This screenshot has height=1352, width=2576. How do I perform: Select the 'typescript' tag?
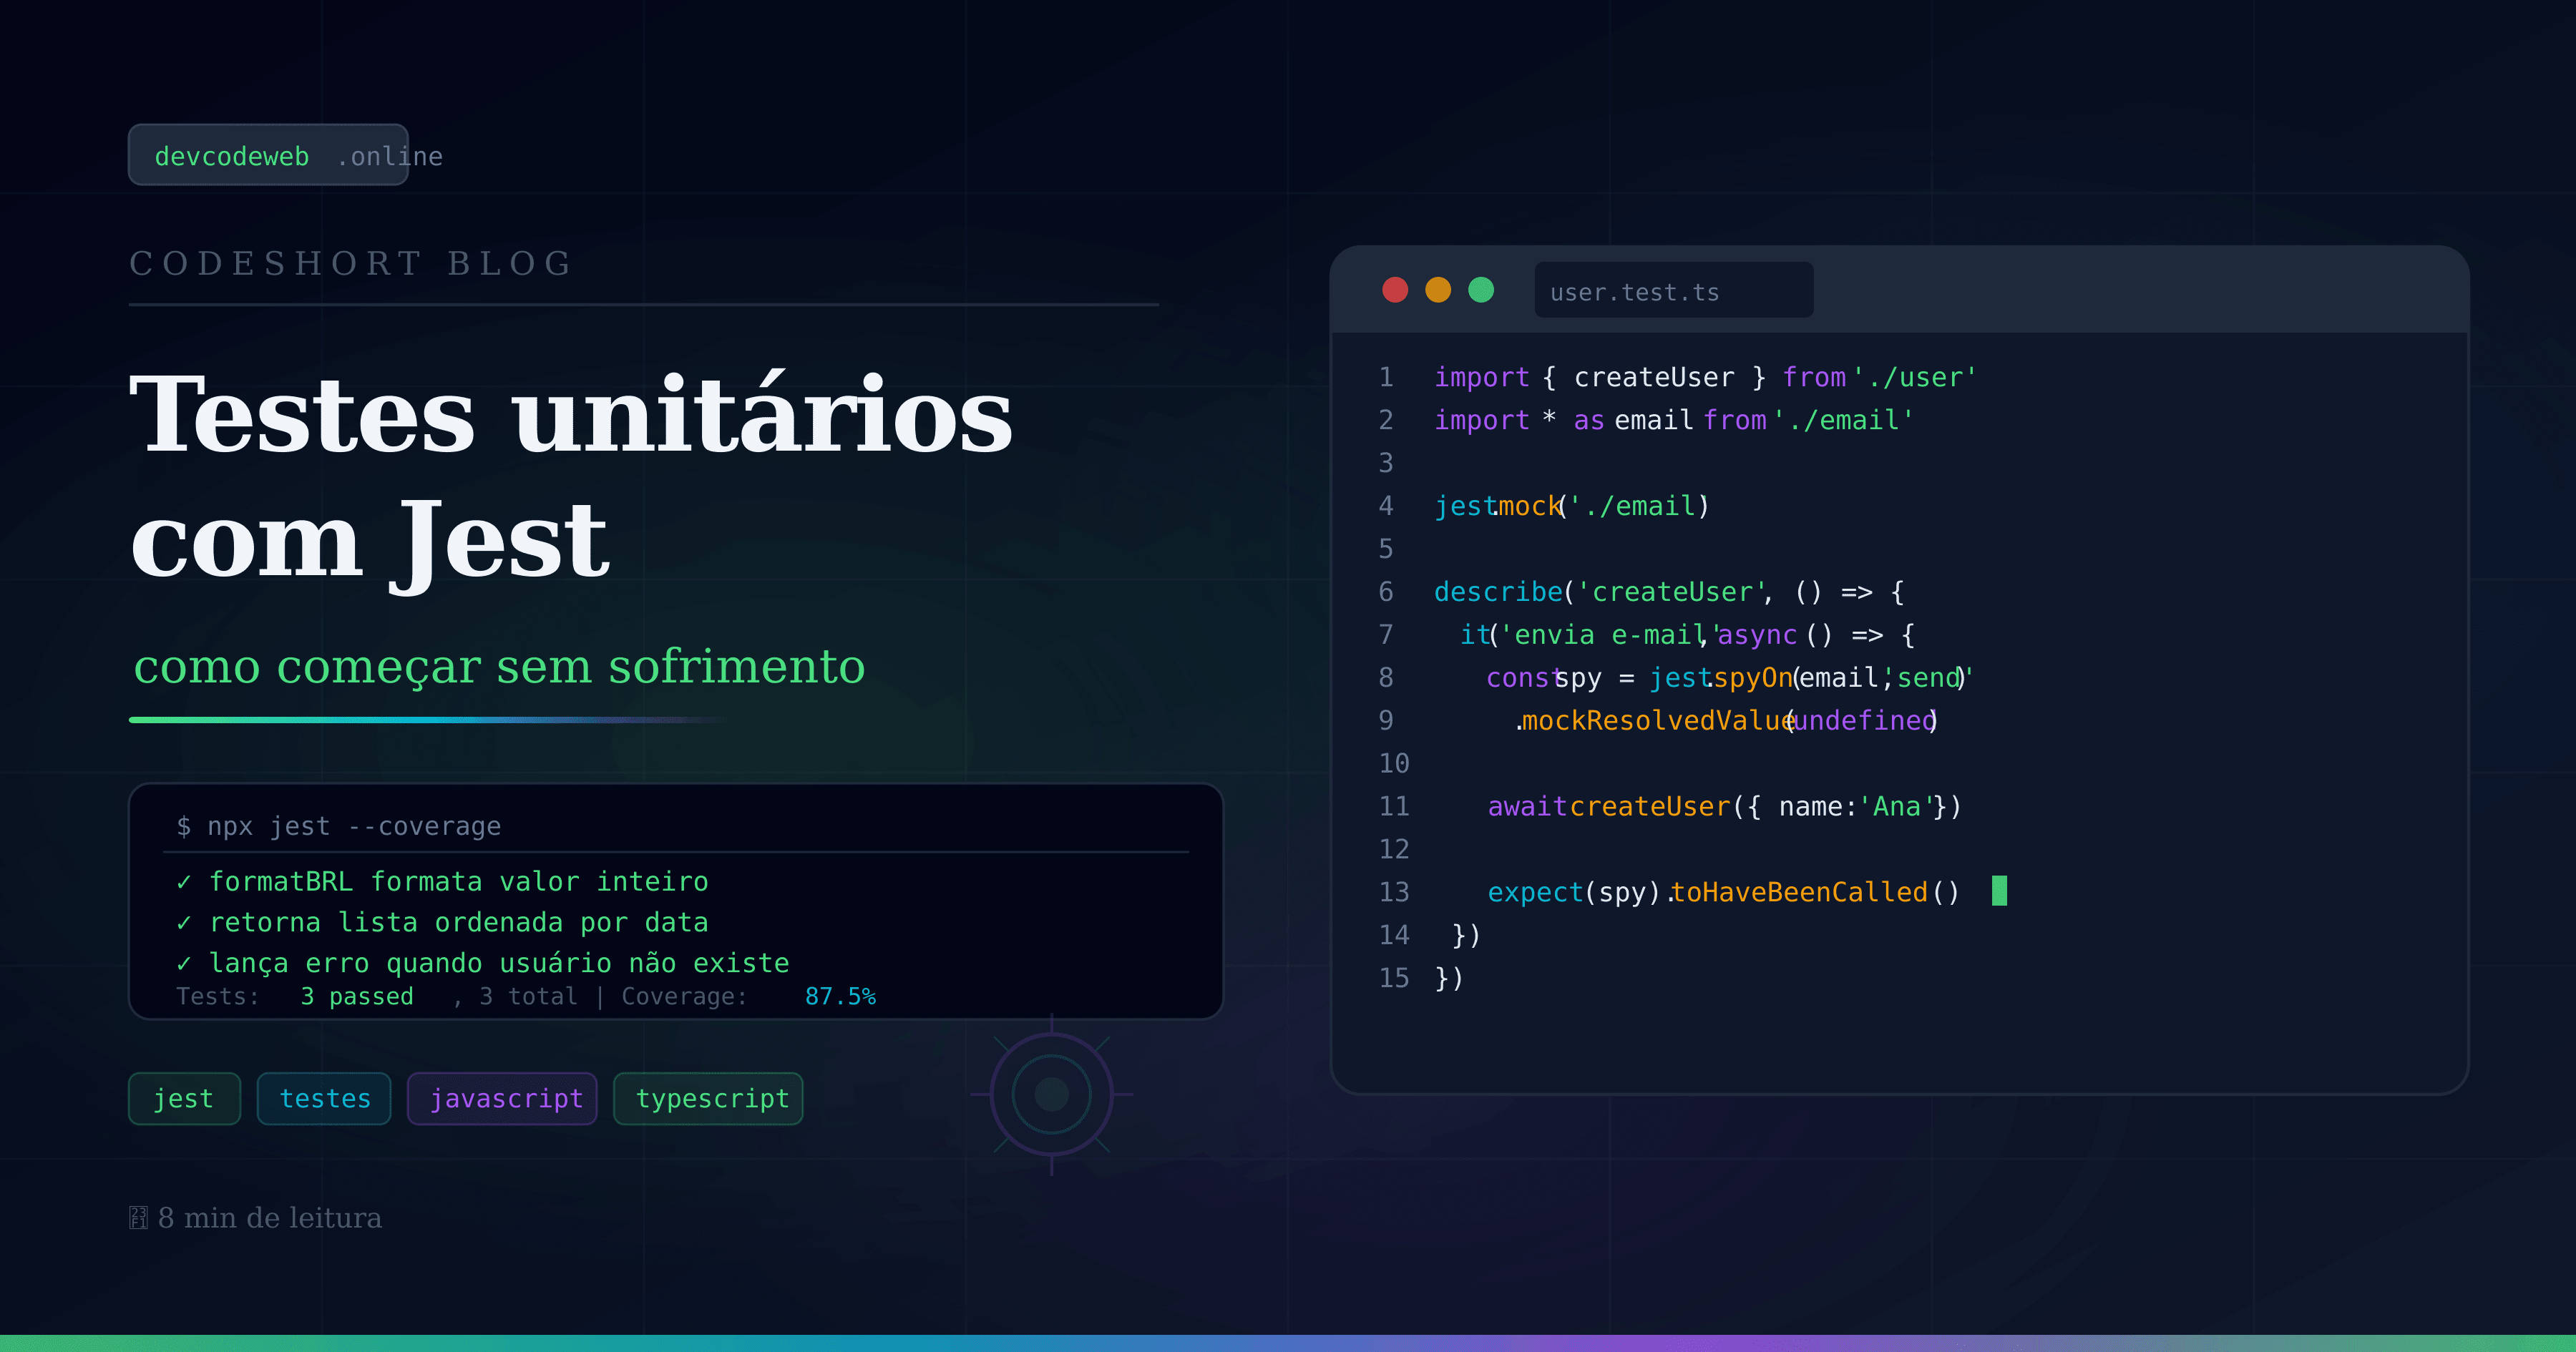708,1098
